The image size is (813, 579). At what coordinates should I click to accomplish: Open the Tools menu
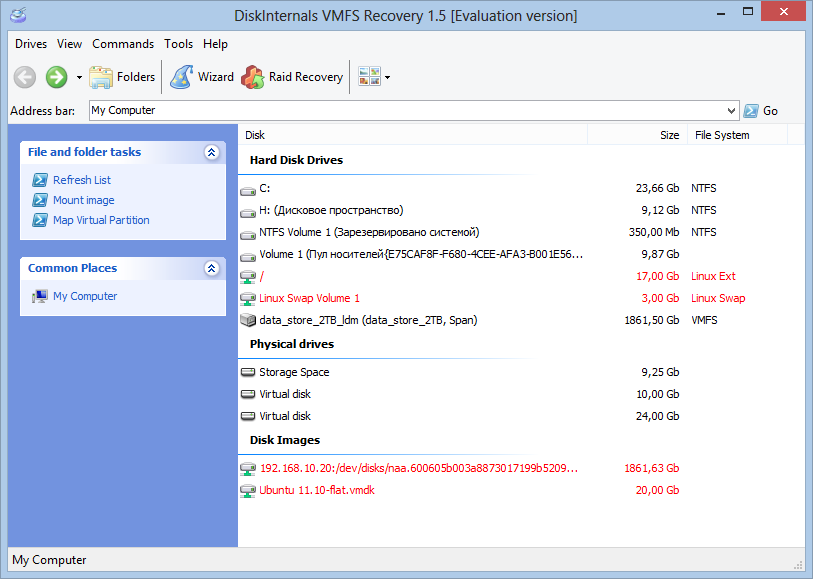click(178, 44)
